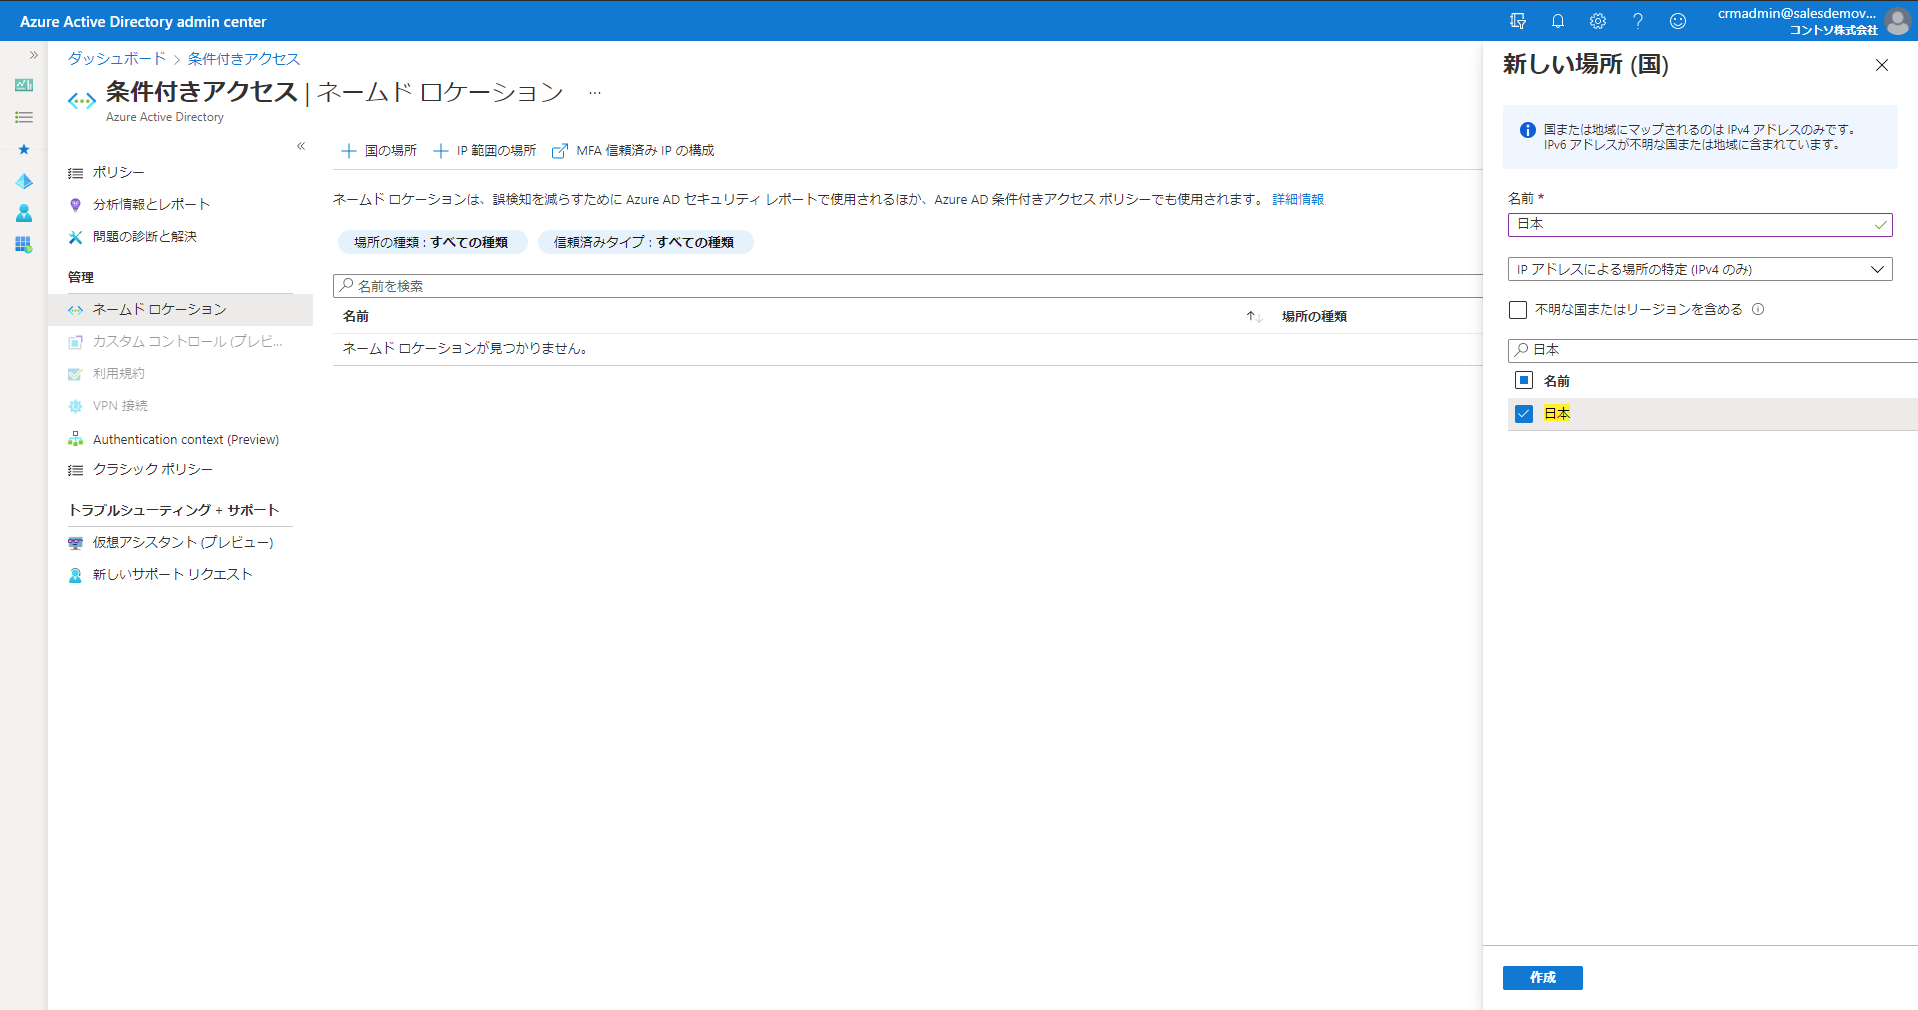Open the notifications bell
The width and height of the screenshot is (1918, 1010).
click(x=1557, y=21)
